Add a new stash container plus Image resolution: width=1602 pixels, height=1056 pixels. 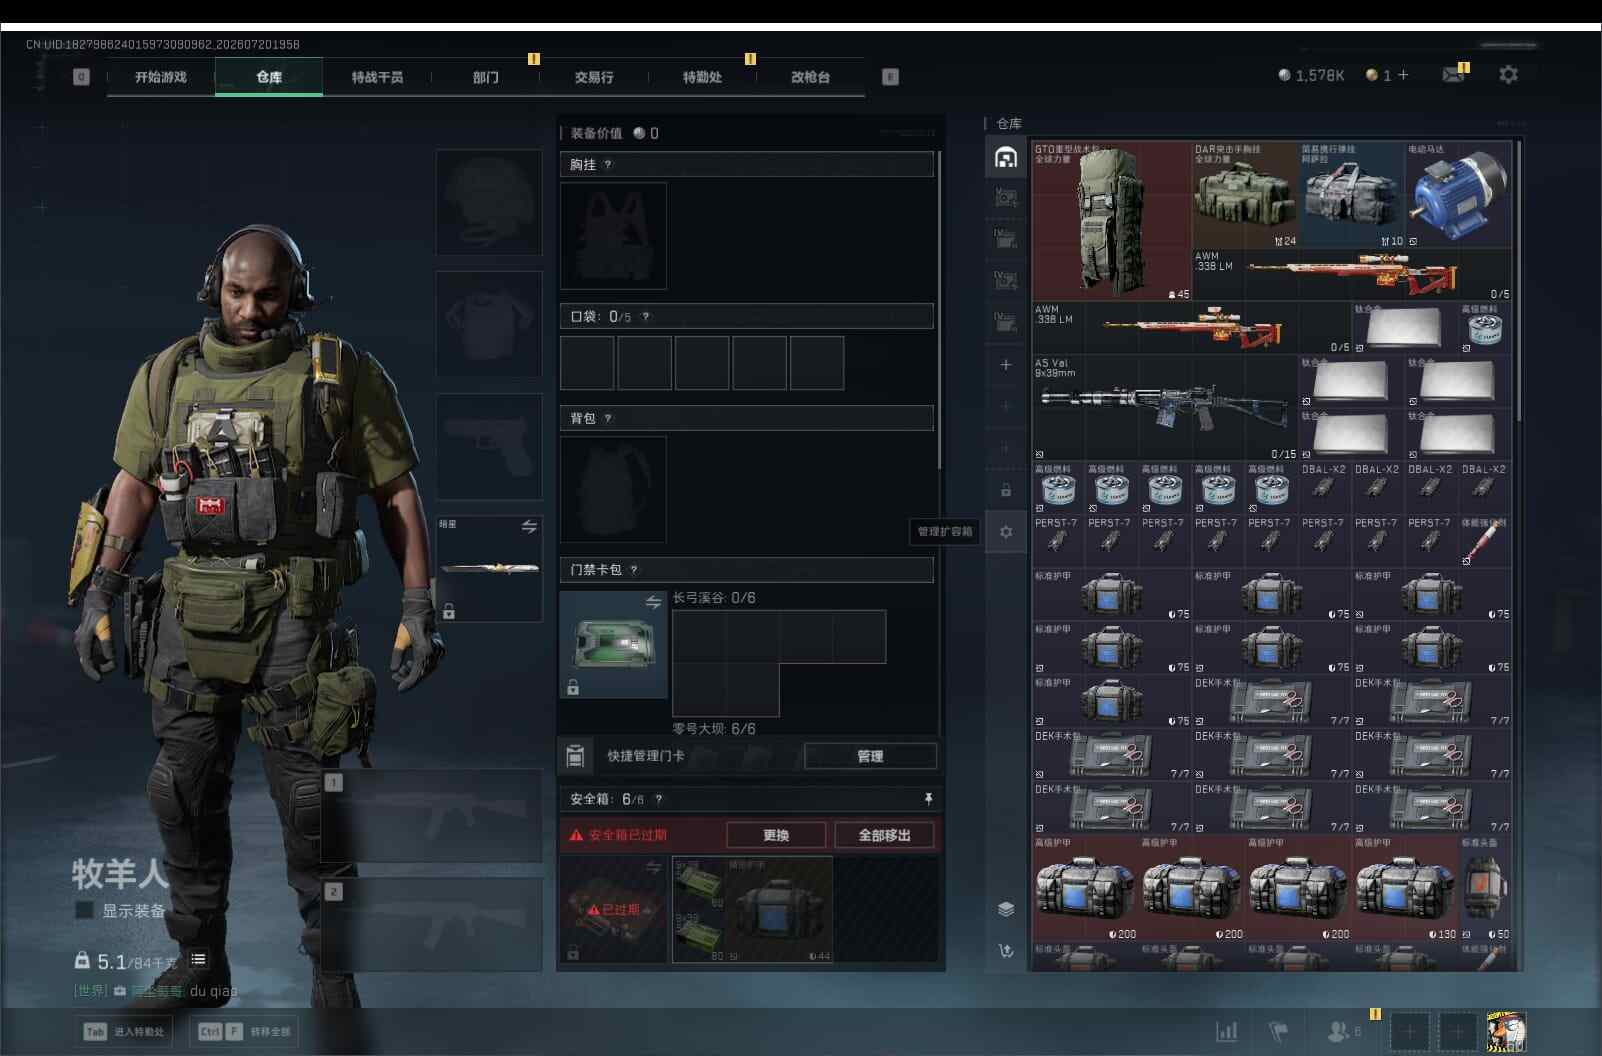pyautogui.click(x=1006, y=365)
